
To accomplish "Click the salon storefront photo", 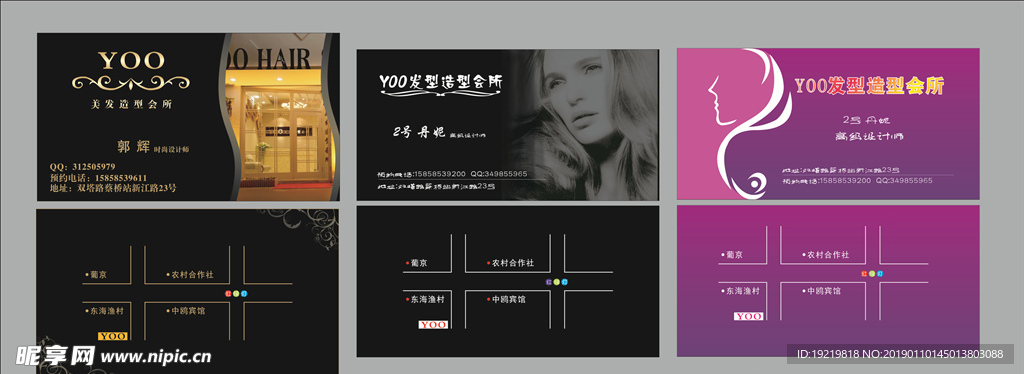I will 280,117.
